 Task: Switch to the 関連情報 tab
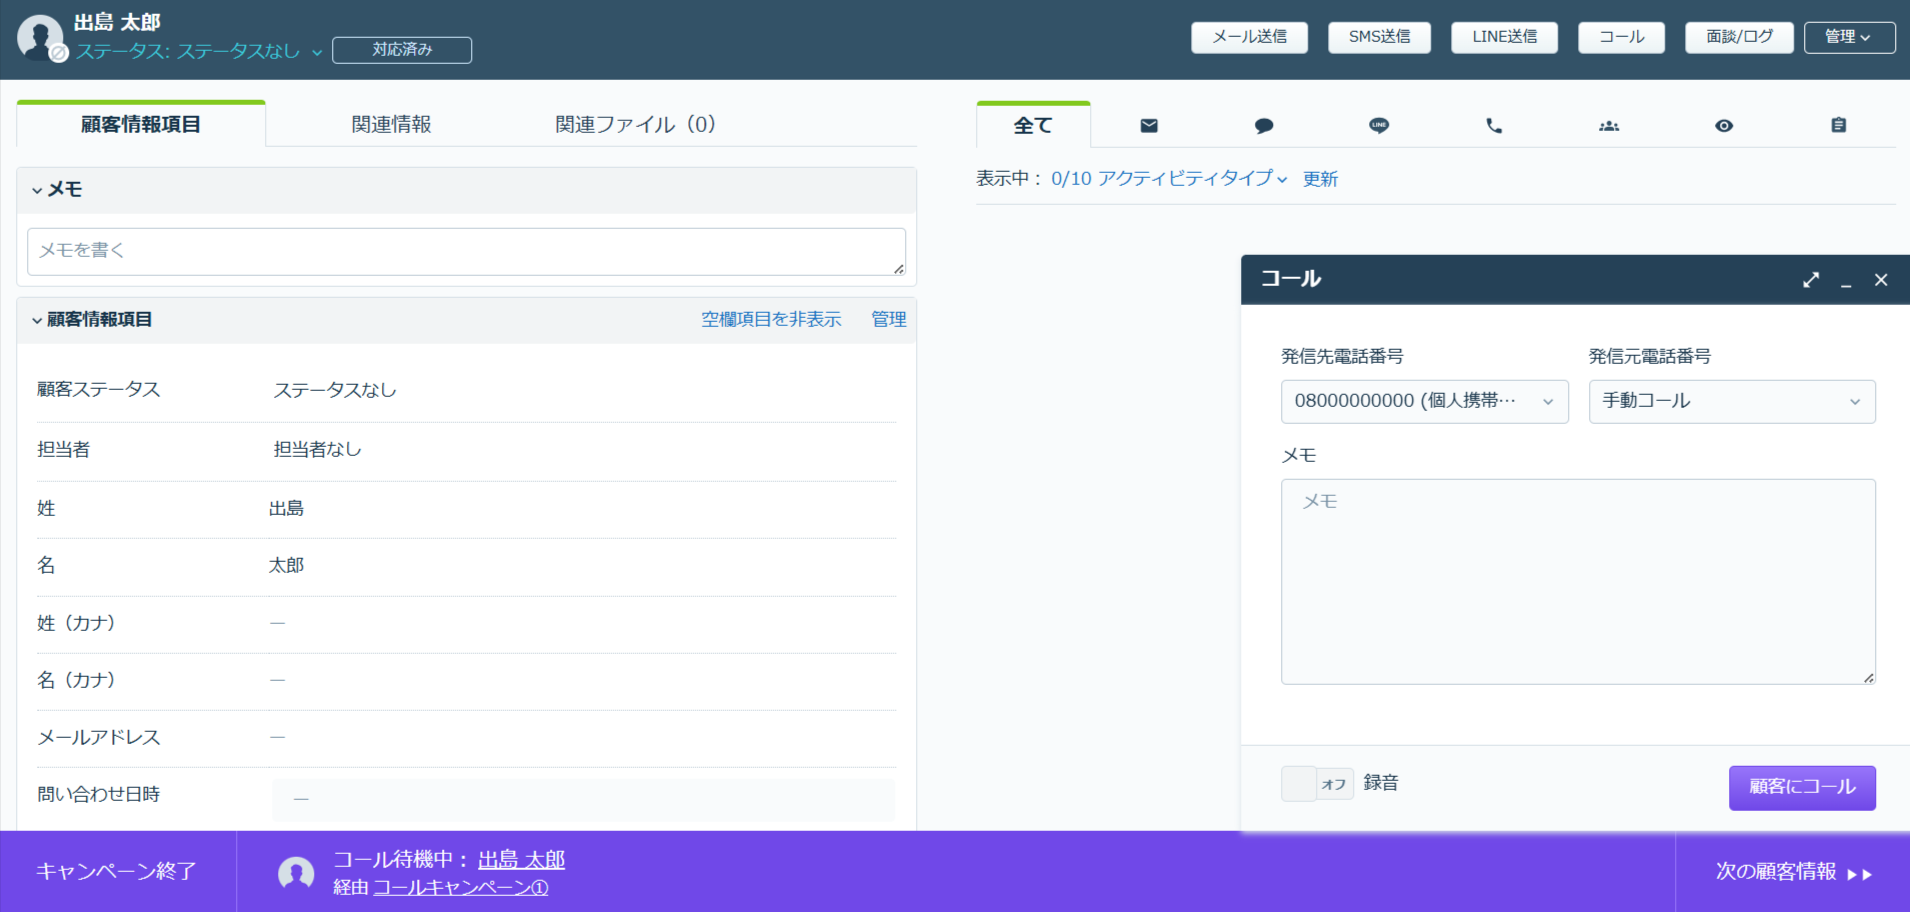coord(391,124)
